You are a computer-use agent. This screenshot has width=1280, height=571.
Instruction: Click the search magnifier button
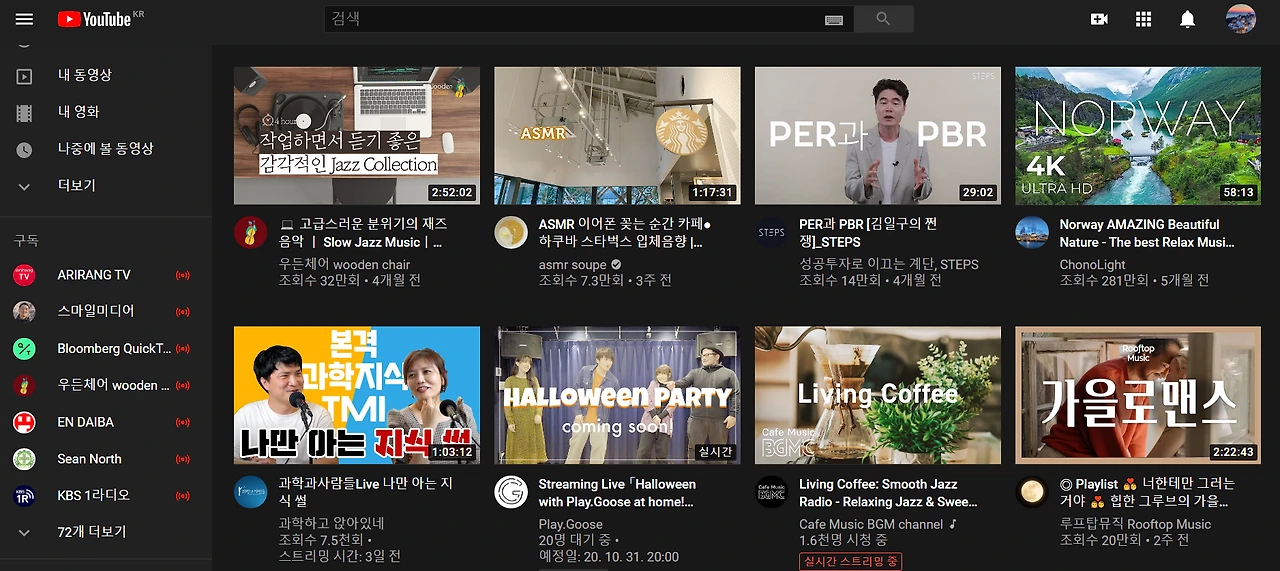click(x=882, y=19)
